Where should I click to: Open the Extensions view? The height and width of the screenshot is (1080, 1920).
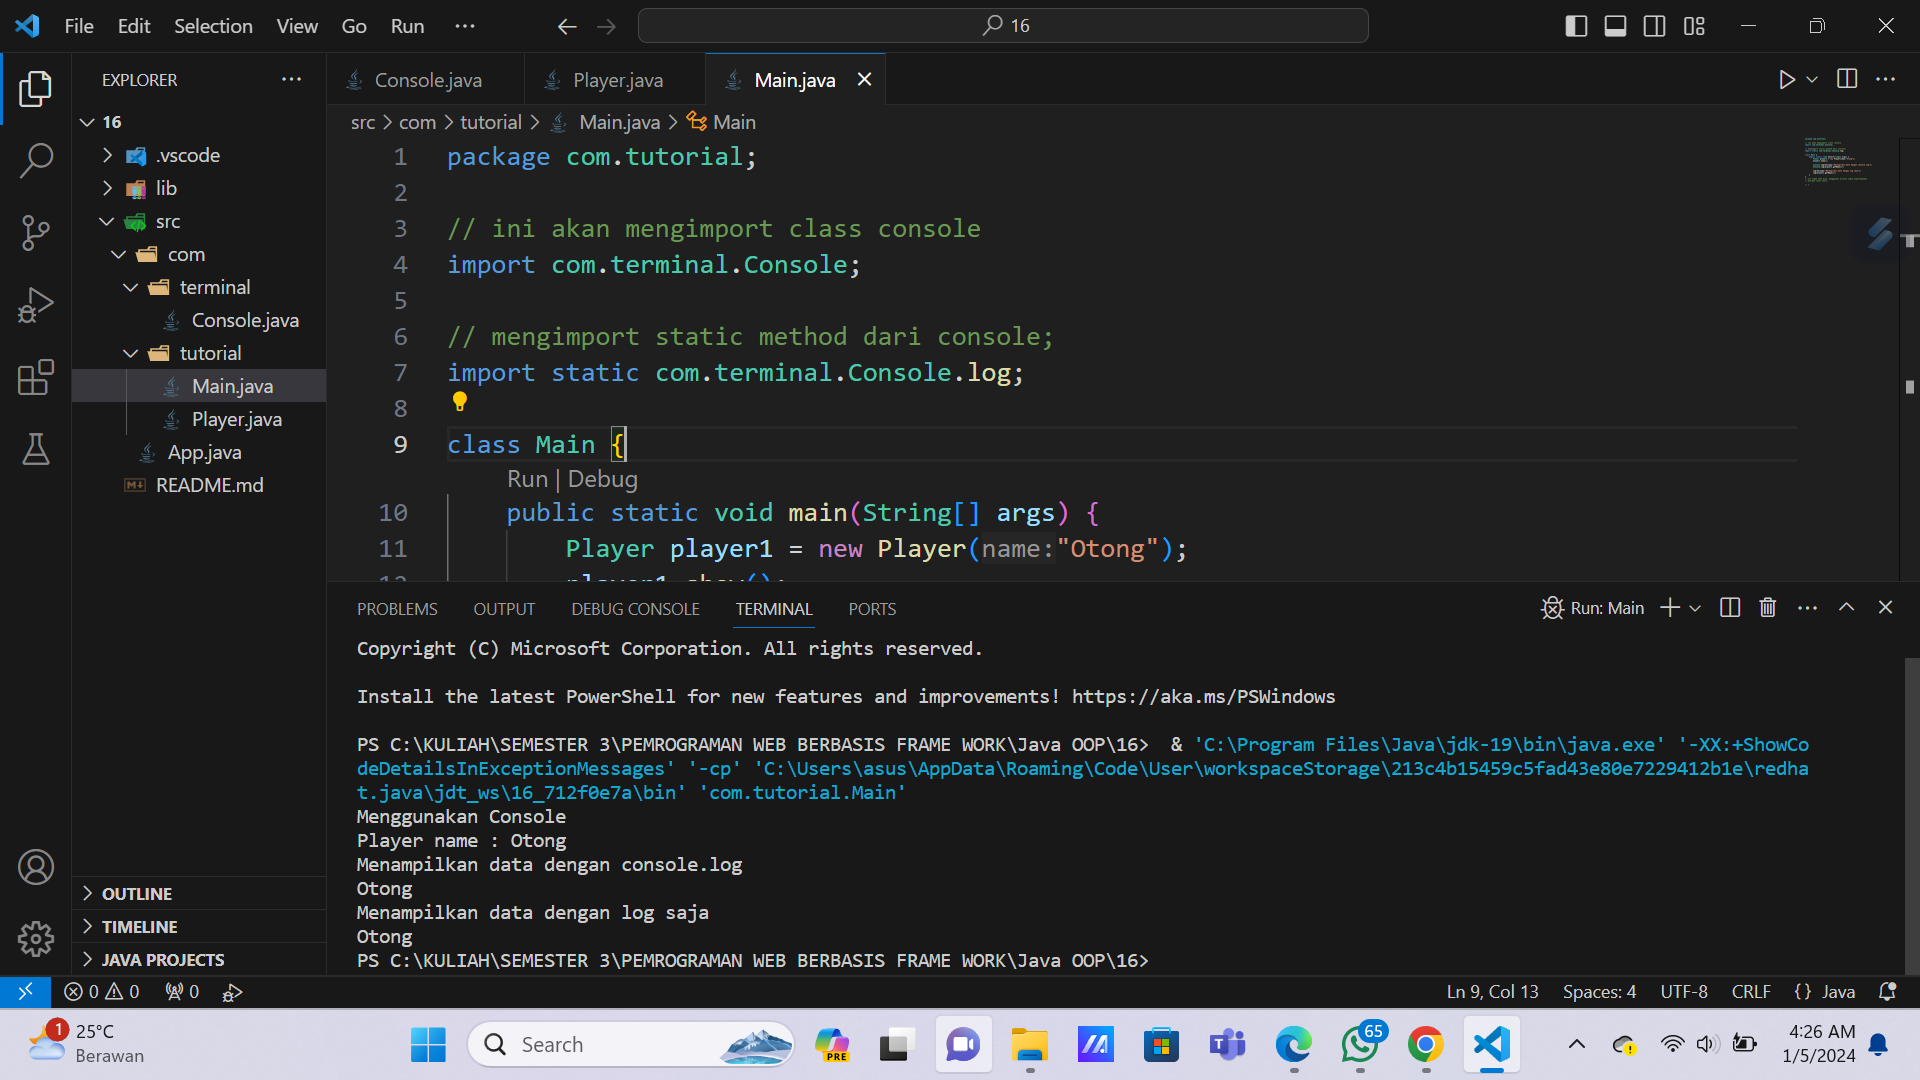36,378
